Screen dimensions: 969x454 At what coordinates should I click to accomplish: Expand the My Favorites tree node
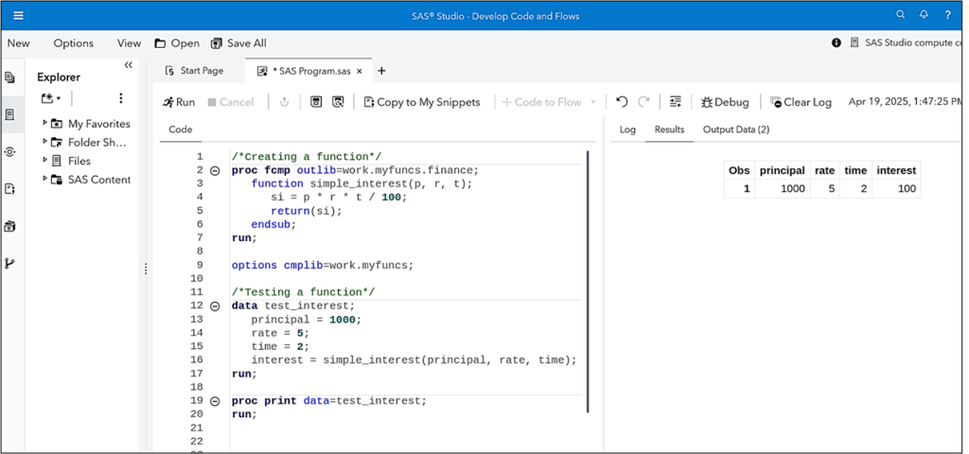coord(45,123)
